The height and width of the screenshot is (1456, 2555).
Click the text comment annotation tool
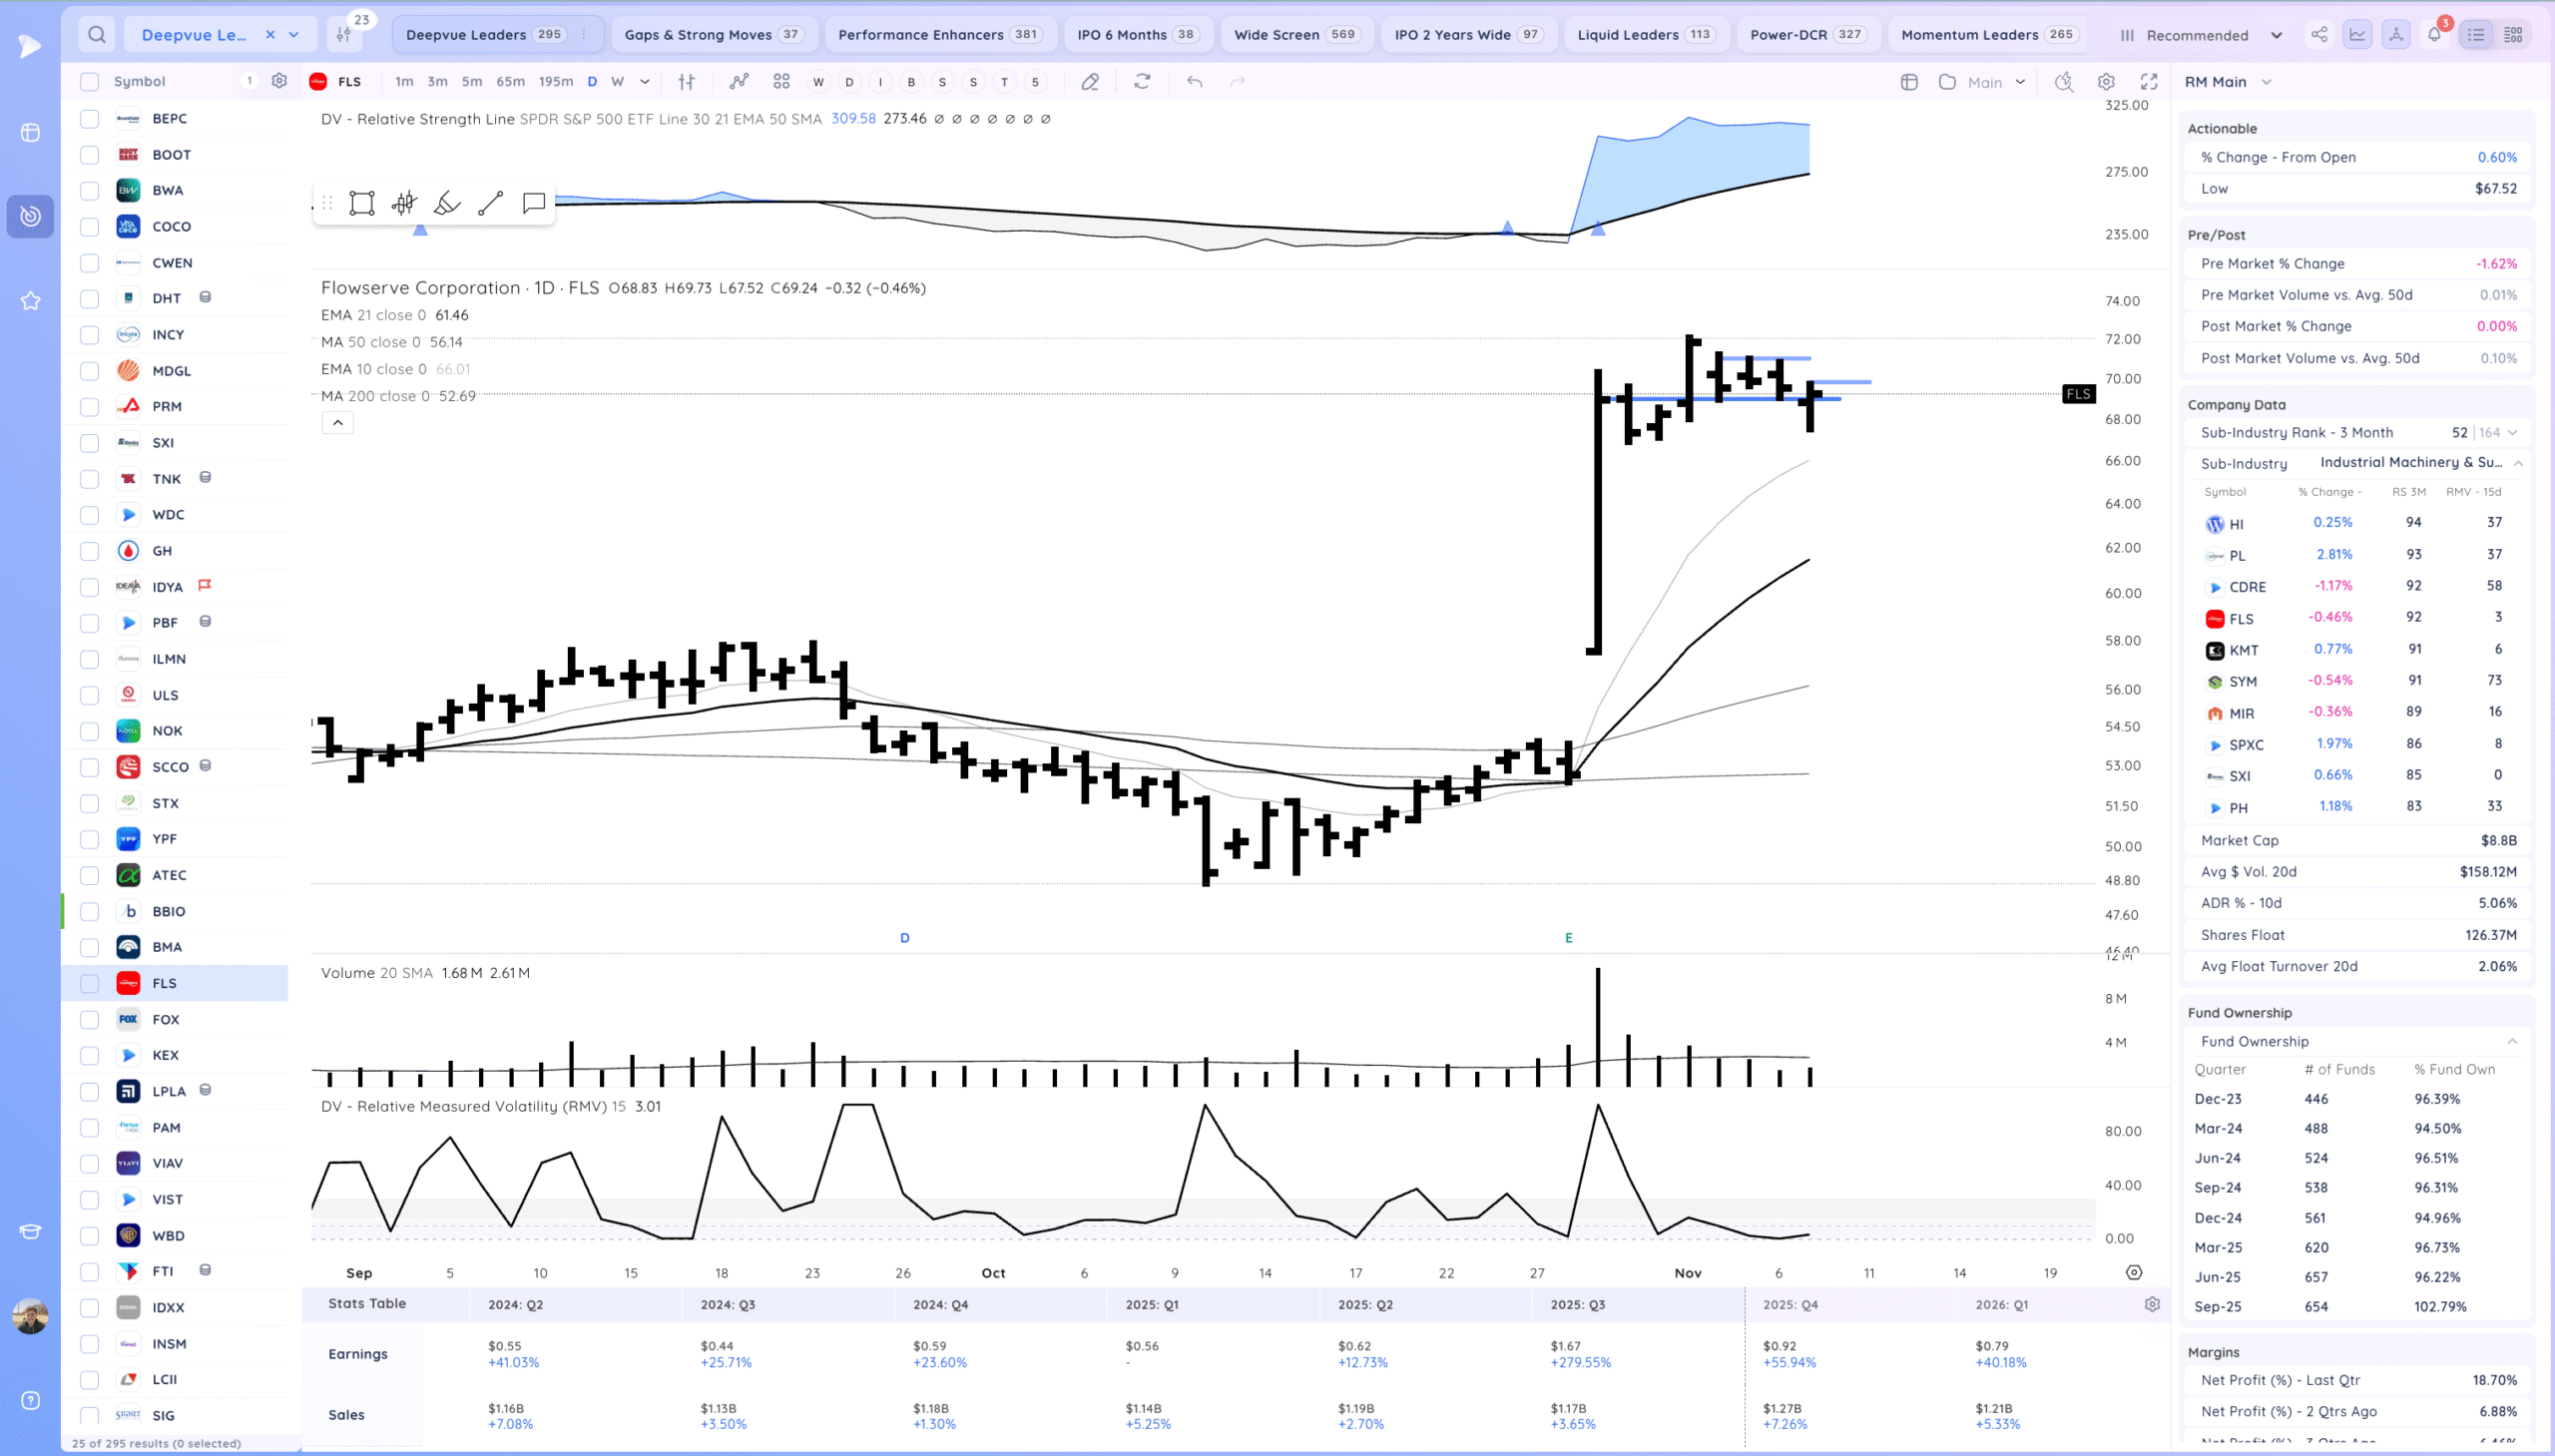534,204
